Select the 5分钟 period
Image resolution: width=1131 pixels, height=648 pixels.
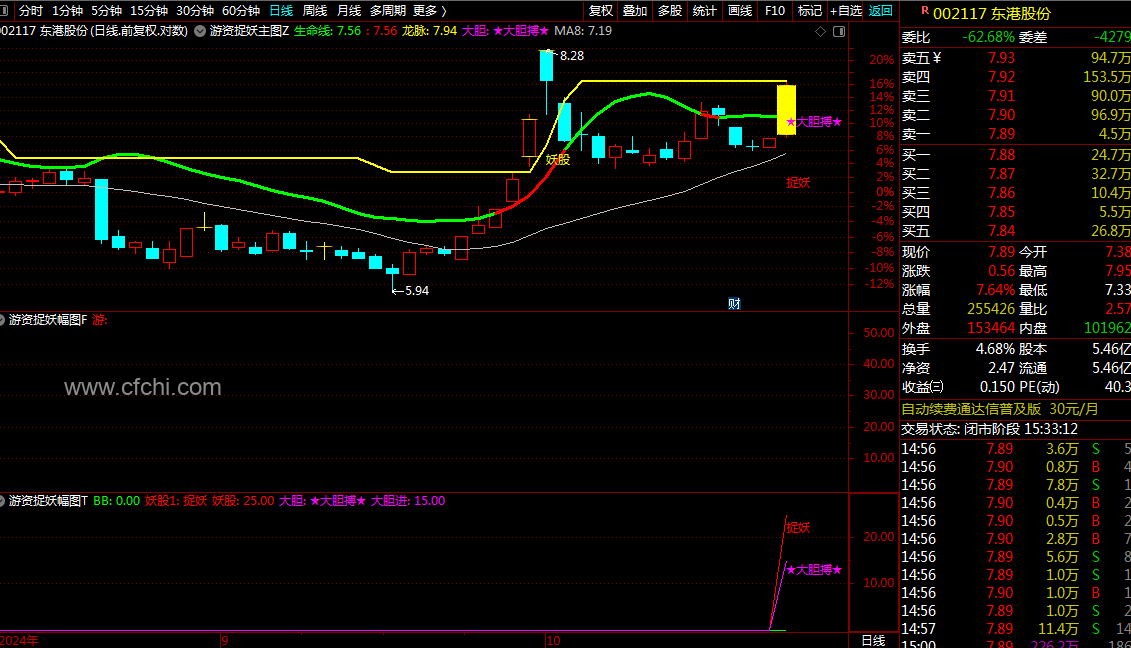[106, 11]
